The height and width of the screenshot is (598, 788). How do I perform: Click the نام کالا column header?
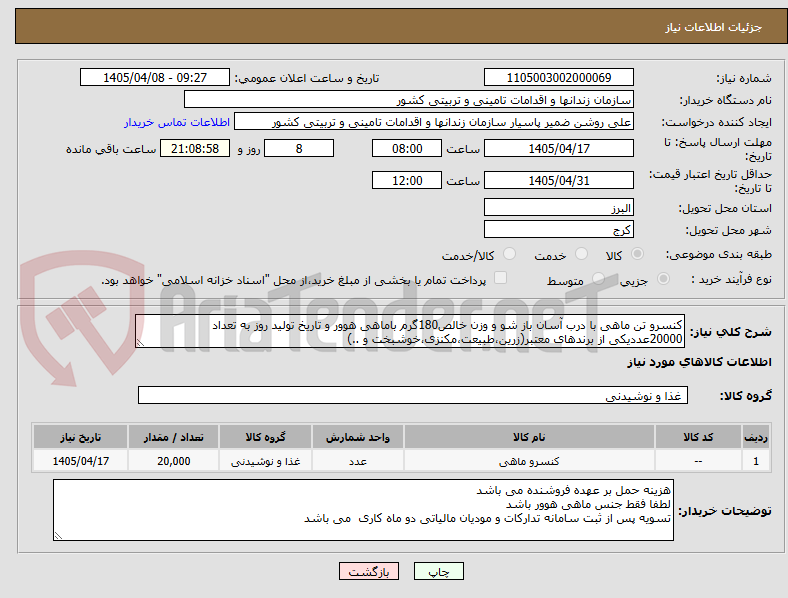tap(529, 437)
